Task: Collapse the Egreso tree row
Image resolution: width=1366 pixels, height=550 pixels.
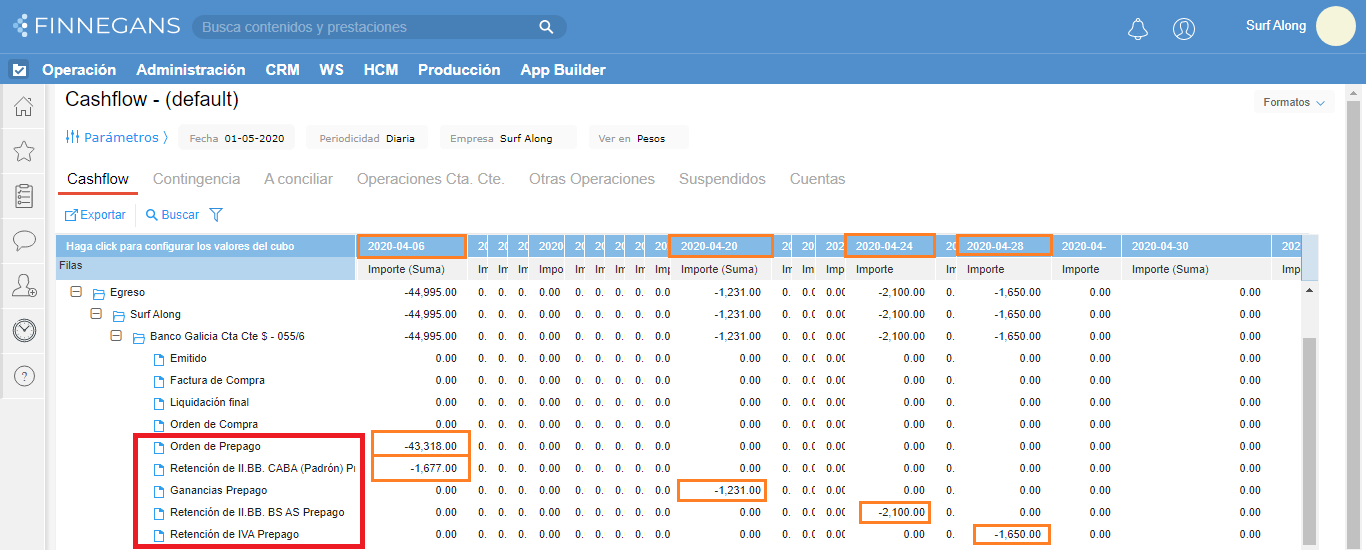Action: (x=76, y=292)
